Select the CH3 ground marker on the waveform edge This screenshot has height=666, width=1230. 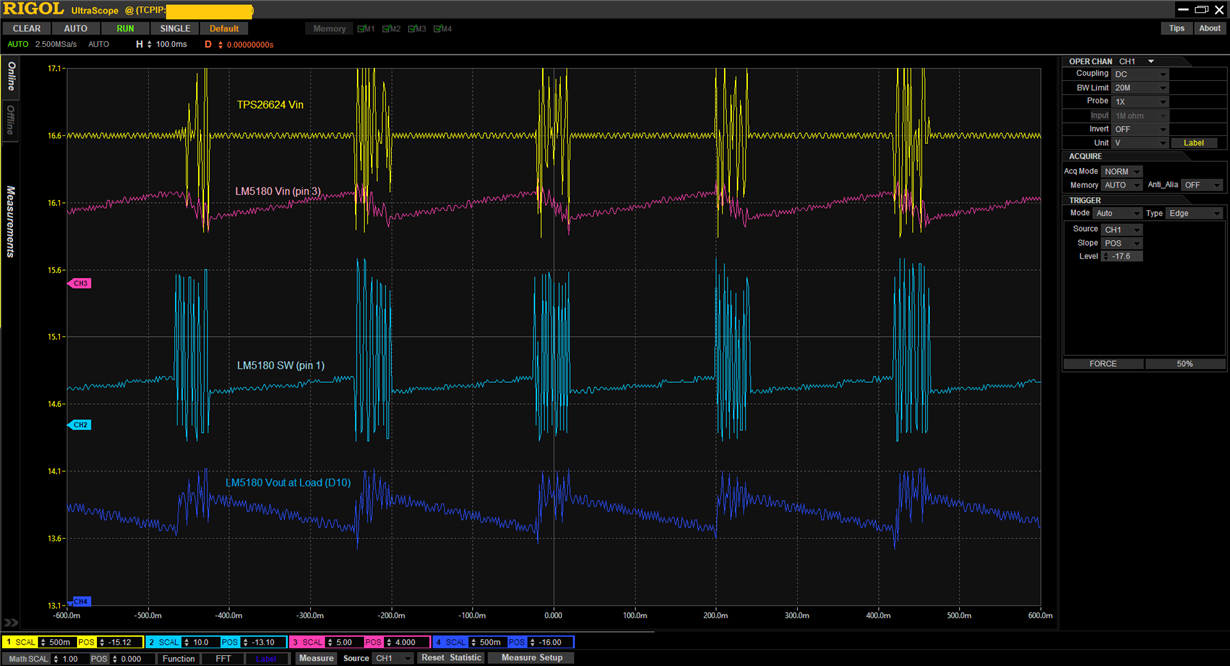(80, 283)
